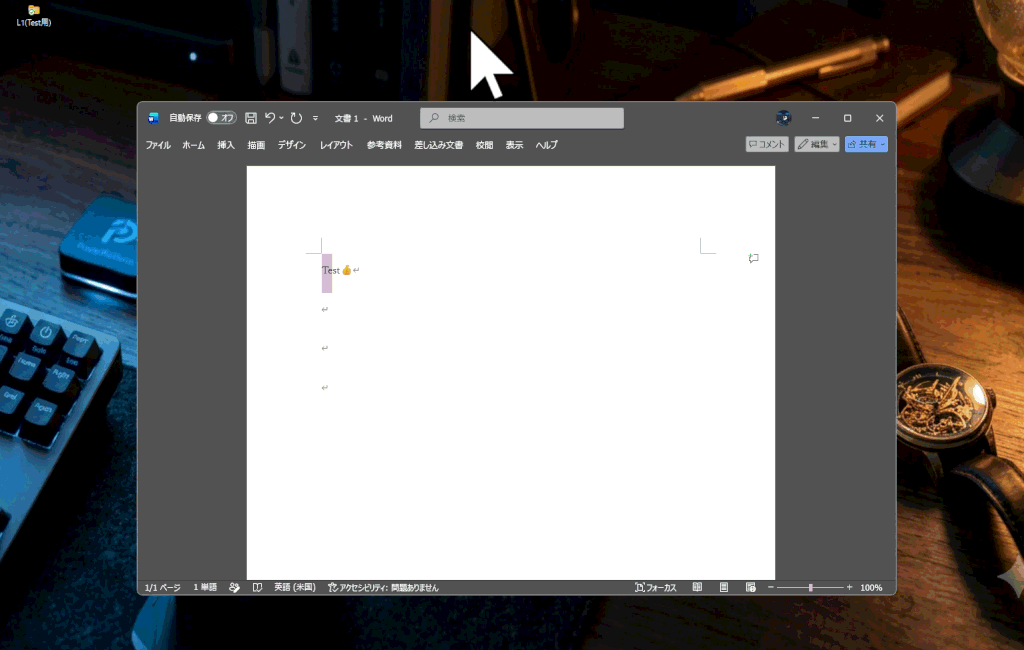Switch to Web Layout view icon

[x=750, y=587]
